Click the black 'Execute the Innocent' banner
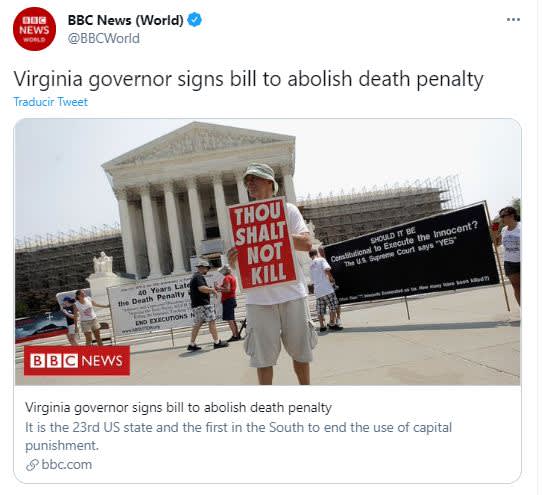This screenshot has height=495, width=552. coord(410,254)
